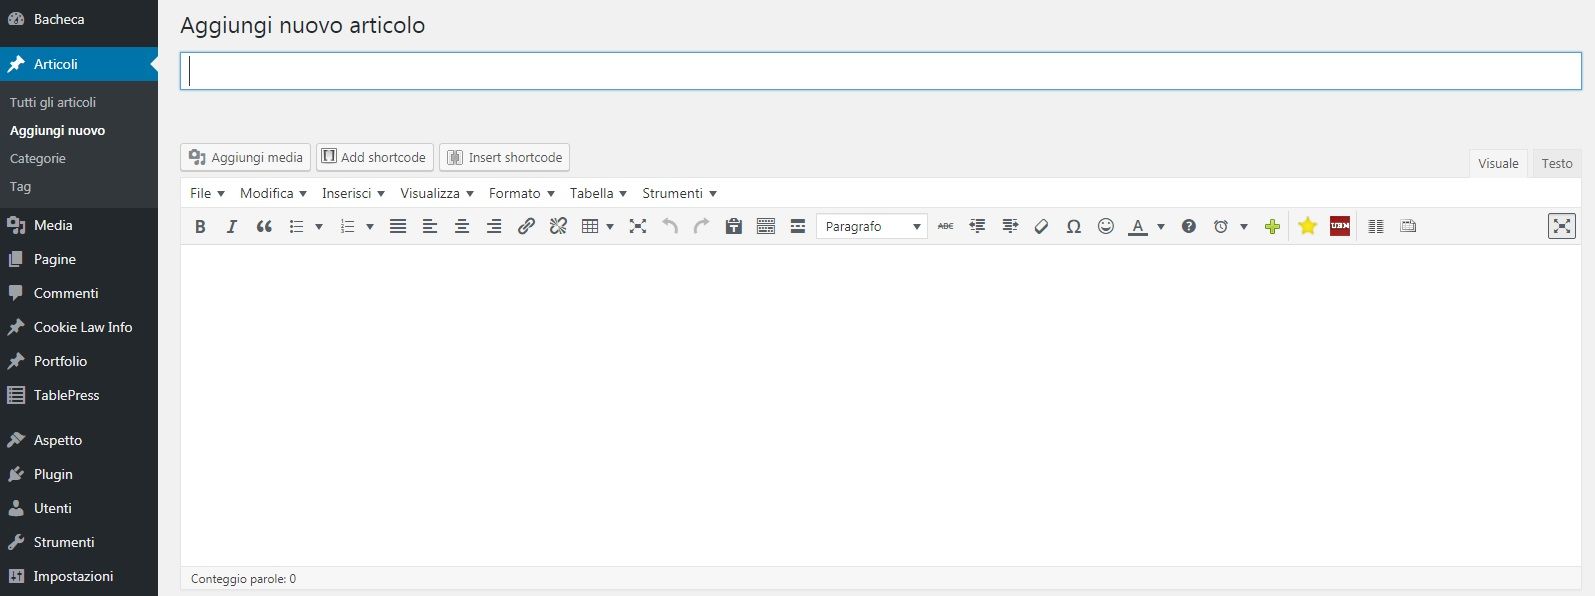The image size is (1595, 596).
Task: Insert an emoticon with the smiley icon
Action: click(1106, 226)
